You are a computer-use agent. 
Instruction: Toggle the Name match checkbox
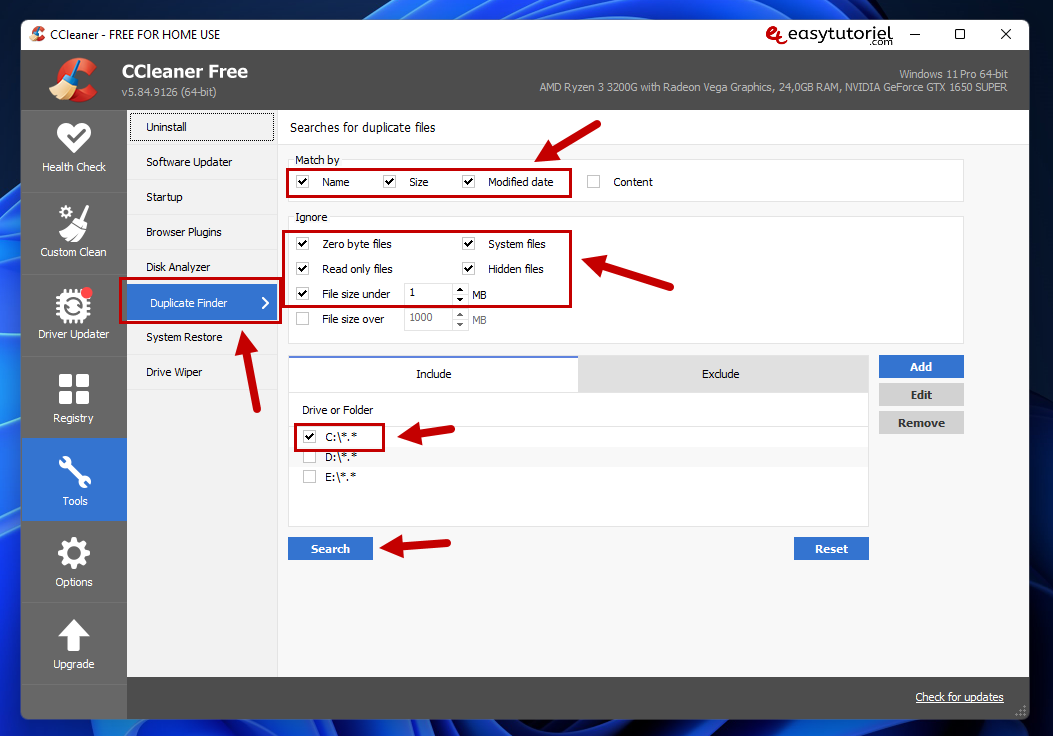[303, 182]
